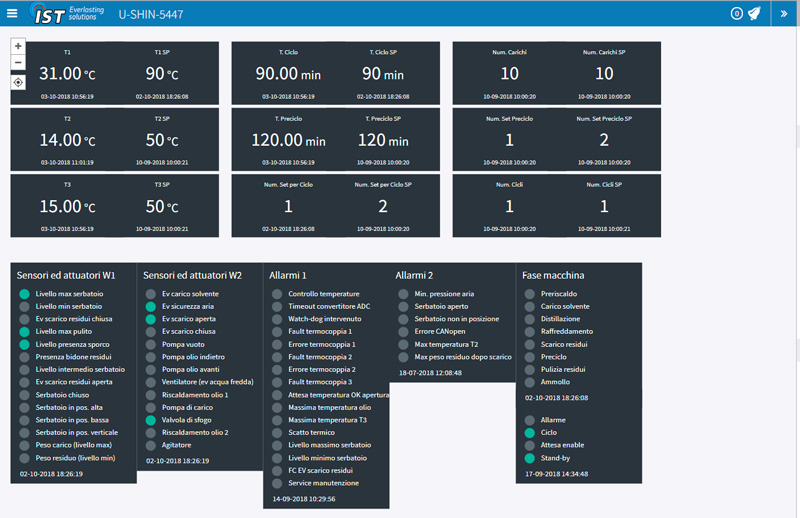Open the rocket icon in the header
Viewport: 800px width, 518px height.
[x=754, y=14]
